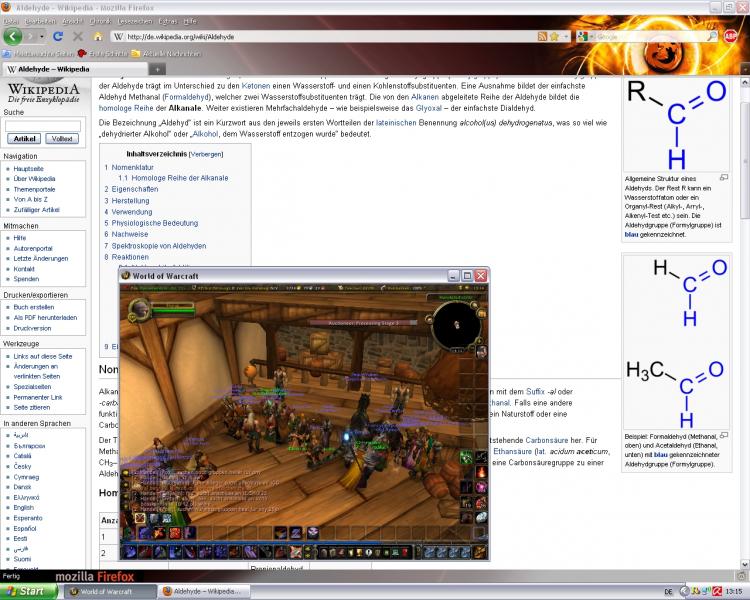Click the Artikel search button

(x=24, y=139)
